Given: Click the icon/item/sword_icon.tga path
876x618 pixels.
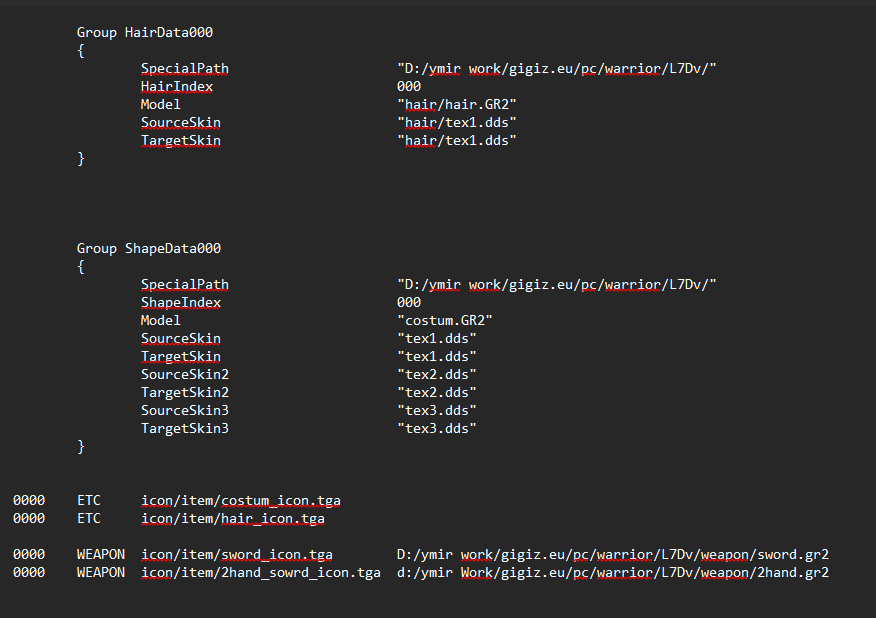Looking at the screenshot, I should tap(236, 555).
